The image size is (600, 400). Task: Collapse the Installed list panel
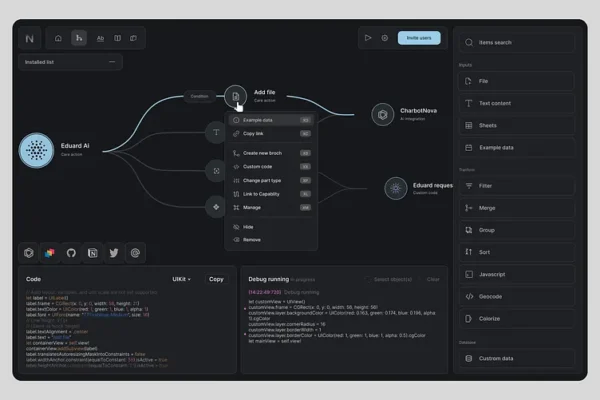[111, 62]
